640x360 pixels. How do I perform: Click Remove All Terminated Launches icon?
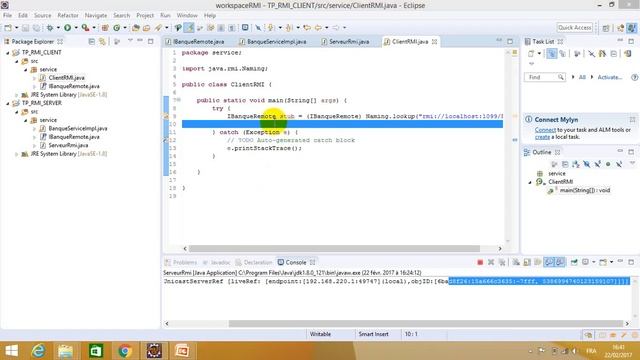point(502,262)
